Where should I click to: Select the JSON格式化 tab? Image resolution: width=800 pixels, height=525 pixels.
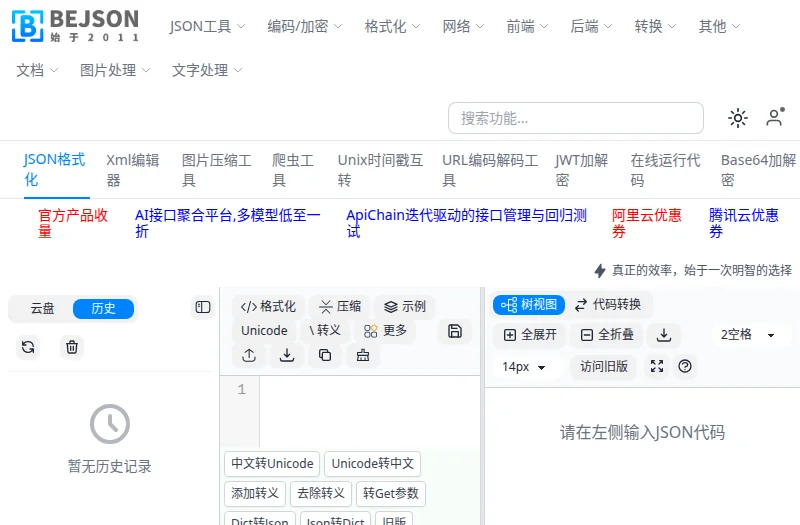55,169
